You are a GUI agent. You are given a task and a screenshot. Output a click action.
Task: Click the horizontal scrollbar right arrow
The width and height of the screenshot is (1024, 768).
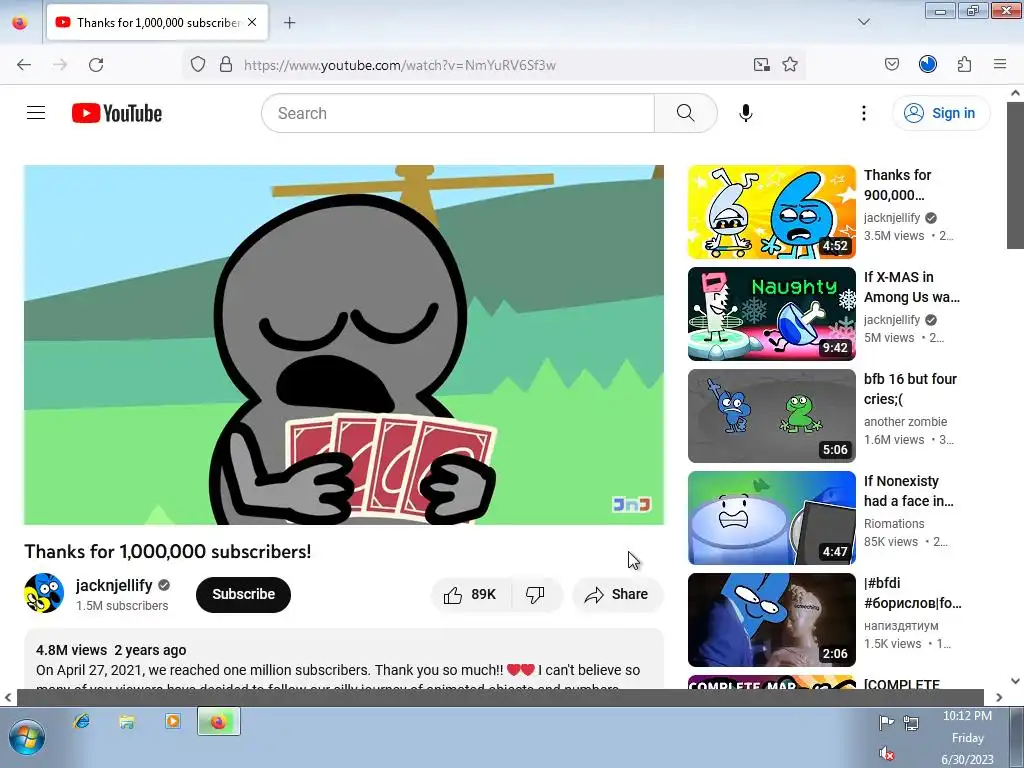[999, 697]
